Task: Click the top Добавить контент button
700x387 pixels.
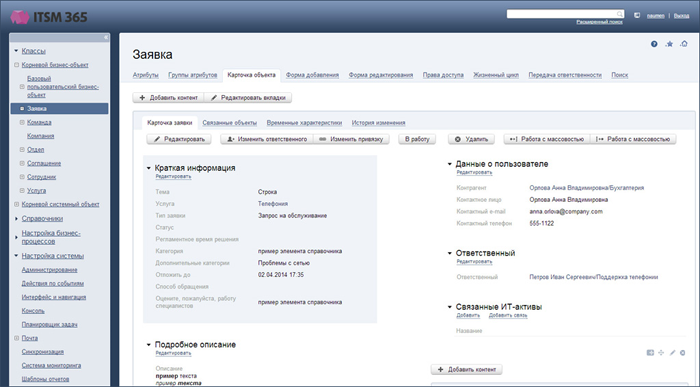Action: pyautogui.click(x=168, y=98)
